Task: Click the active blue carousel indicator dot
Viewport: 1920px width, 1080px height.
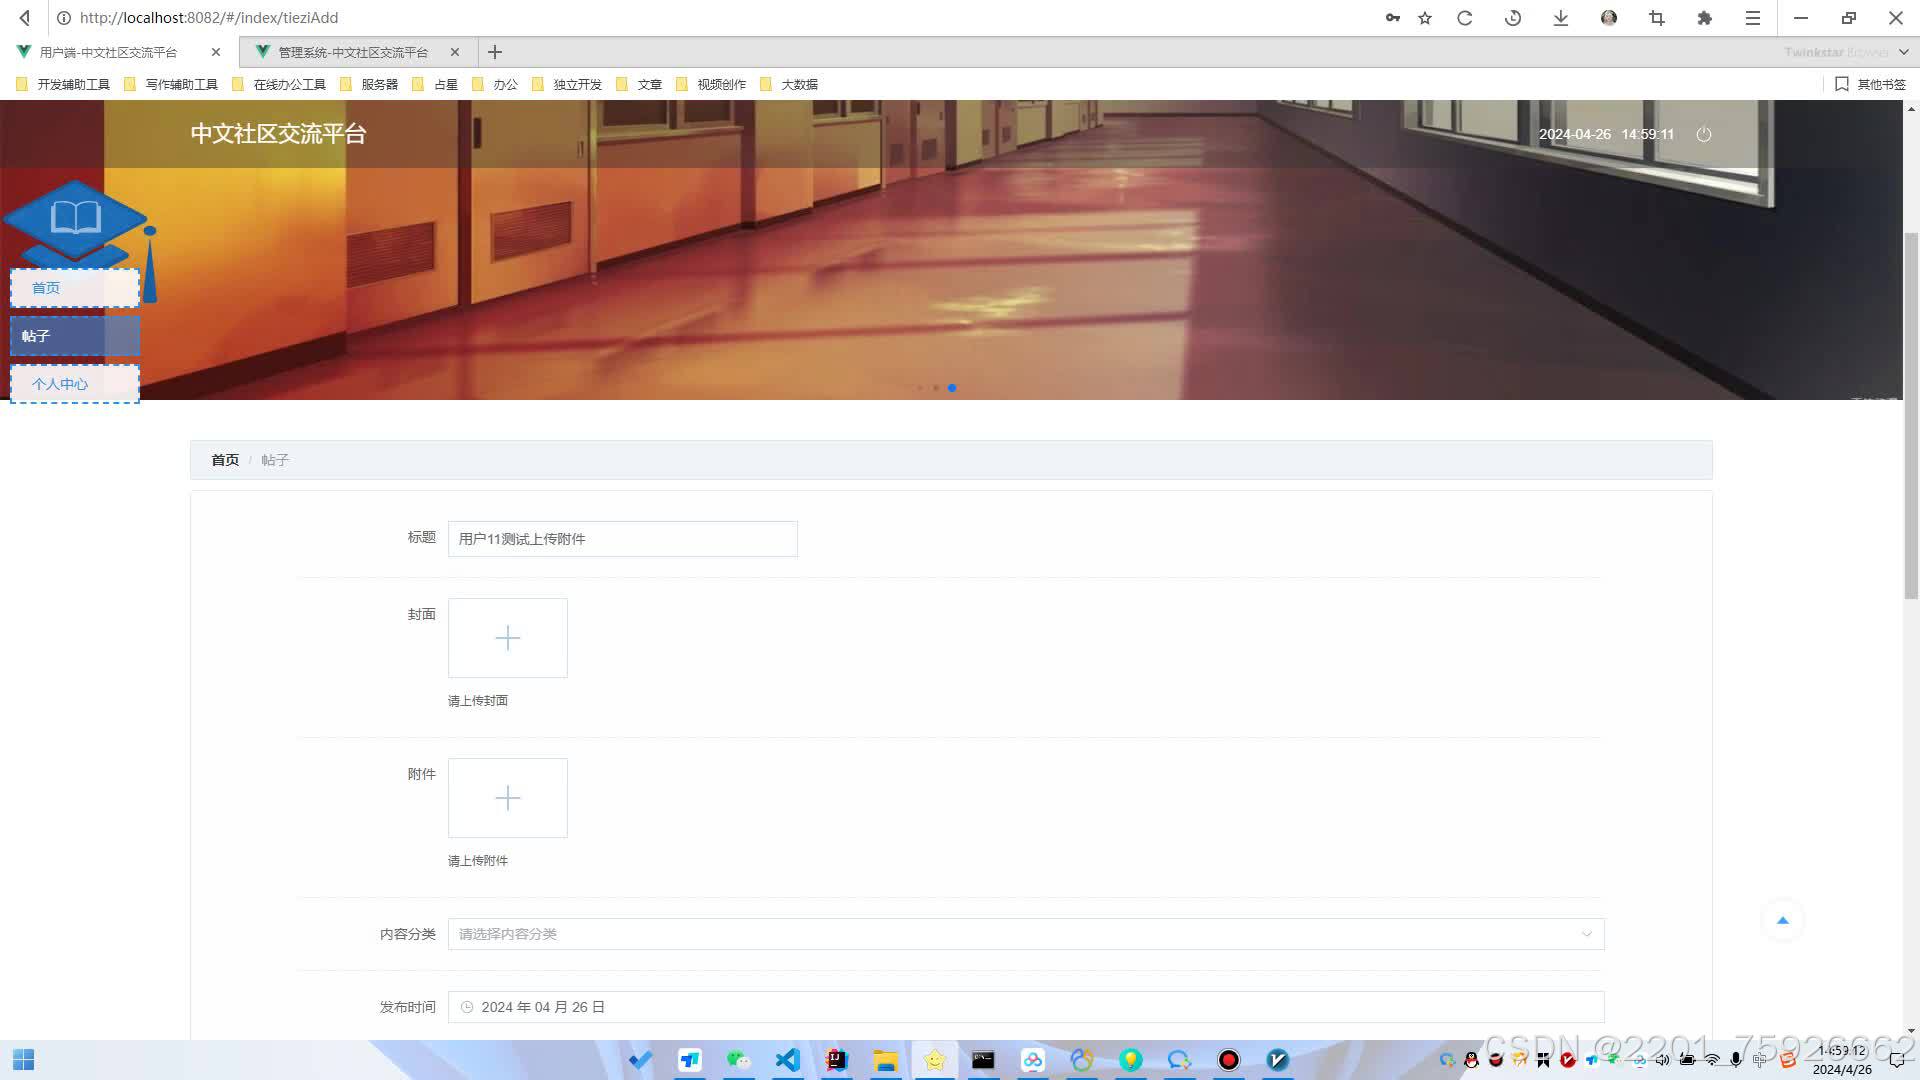Action: 952,388
